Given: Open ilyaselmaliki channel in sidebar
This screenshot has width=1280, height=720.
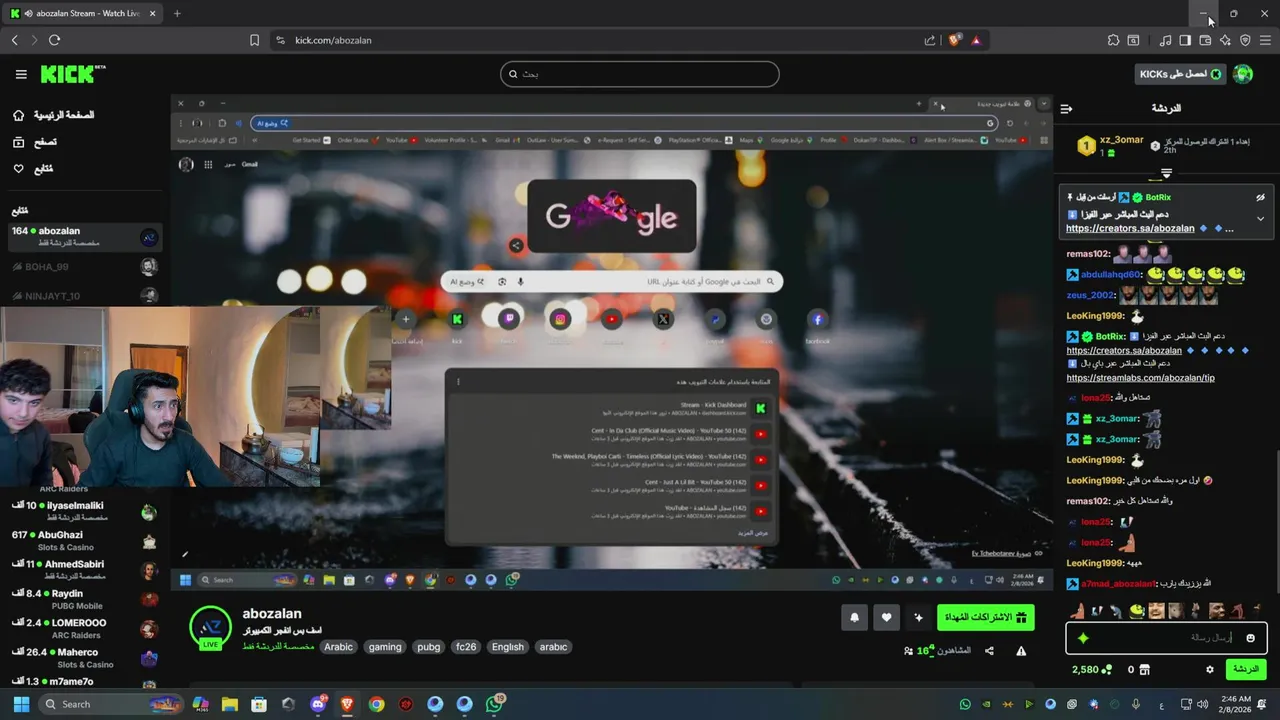Looking at the screenshot, I should point(84,511).
